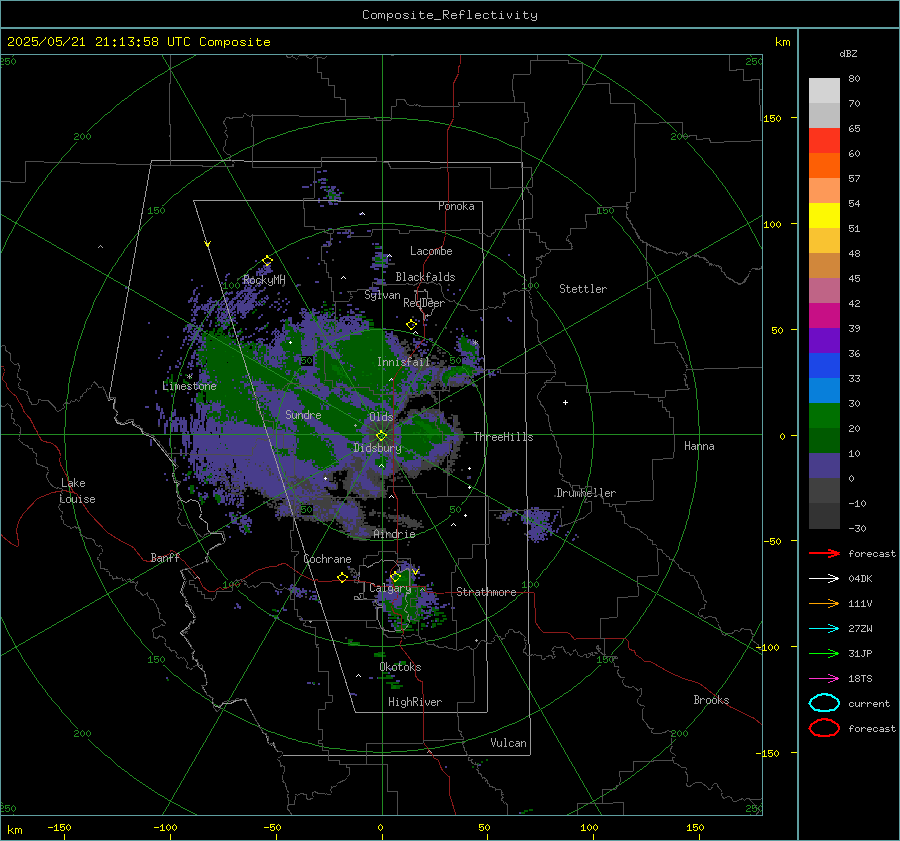
Task: Click the Cochrane city label
Action: tap(327, 559)
